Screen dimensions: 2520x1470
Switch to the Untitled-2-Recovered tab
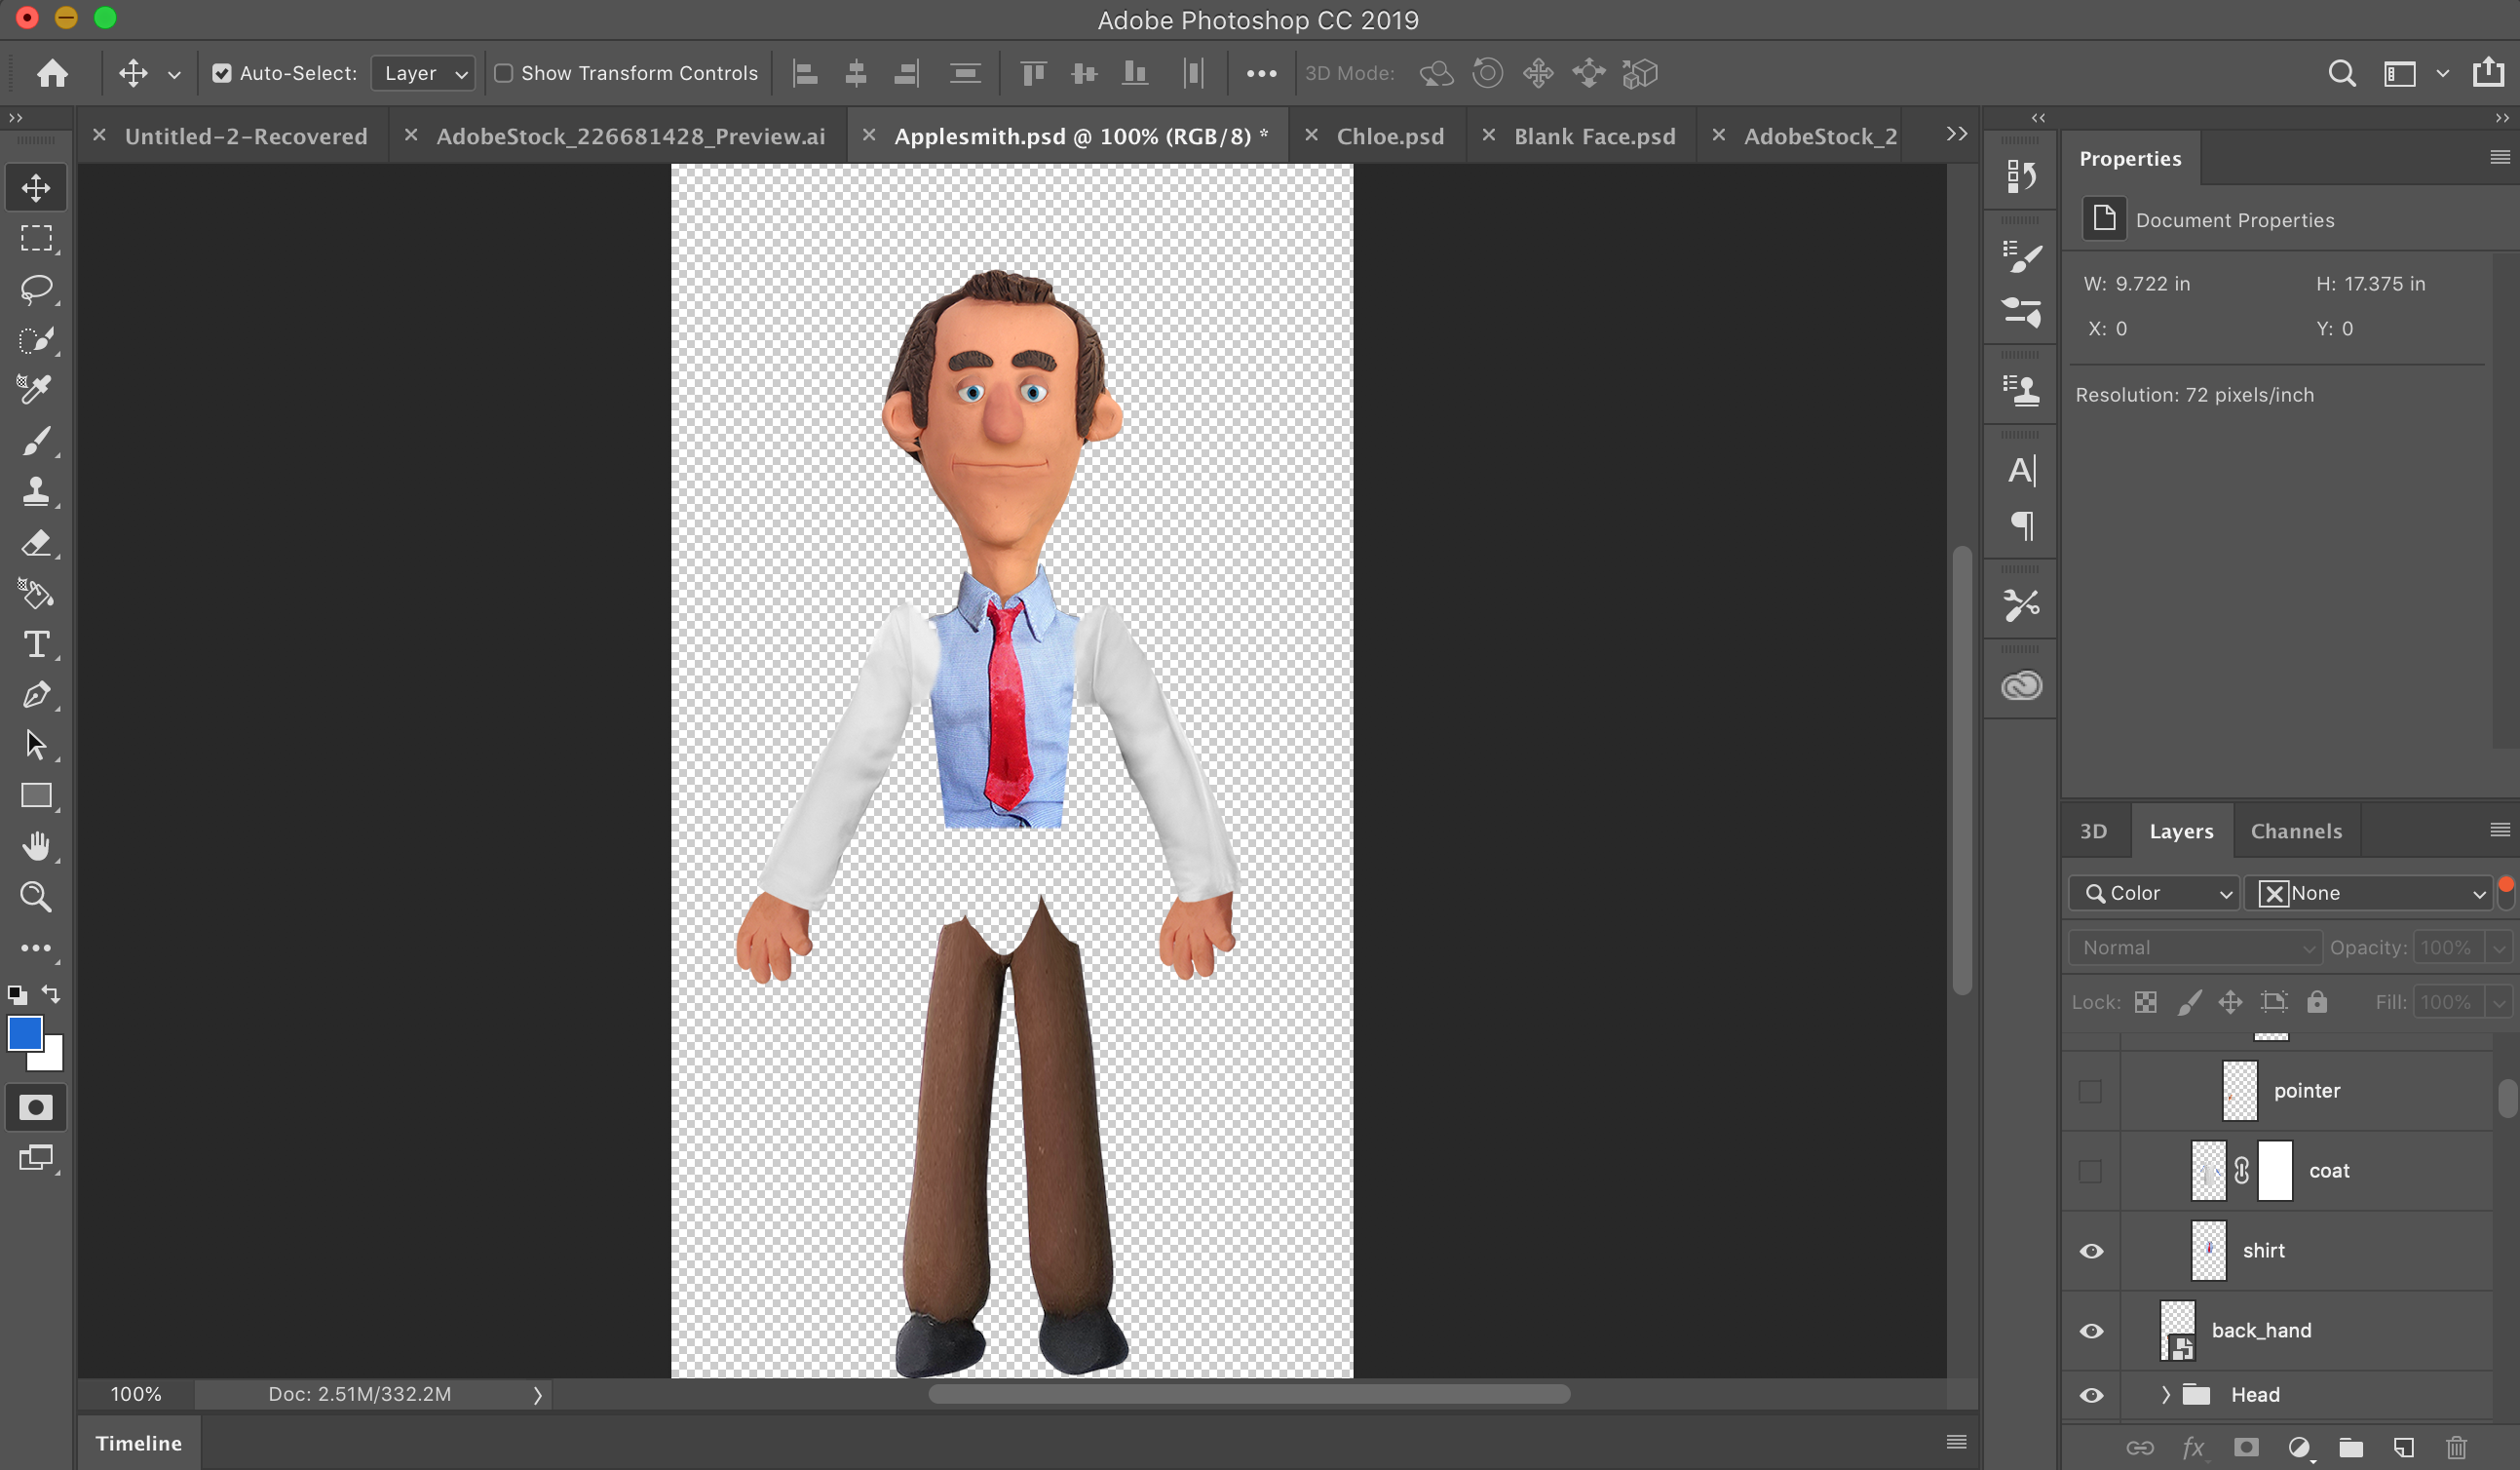click(x=246, y=136)
